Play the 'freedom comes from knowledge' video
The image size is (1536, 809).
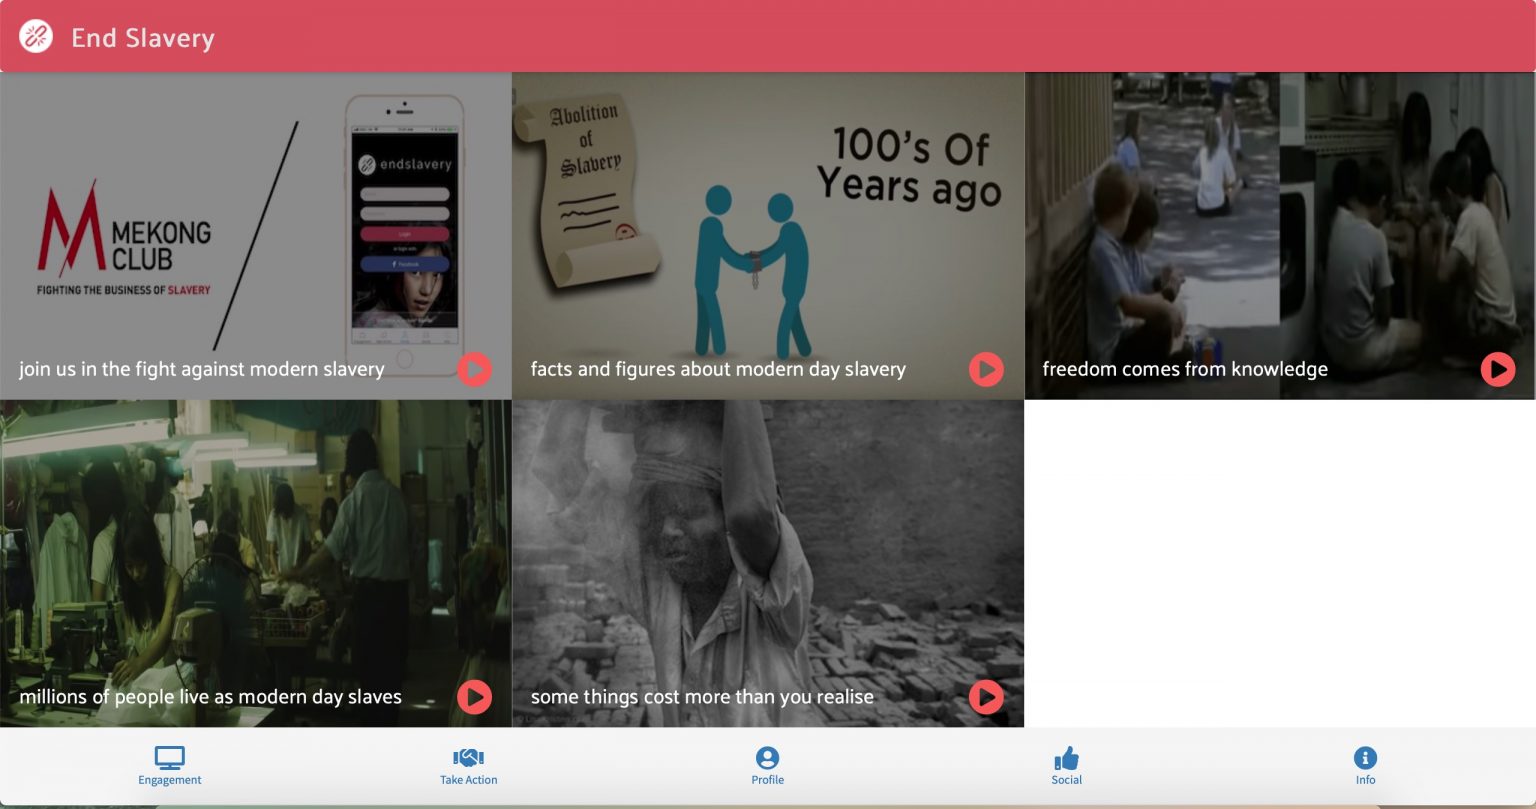pyautogui.click(x=1497, y=369)
